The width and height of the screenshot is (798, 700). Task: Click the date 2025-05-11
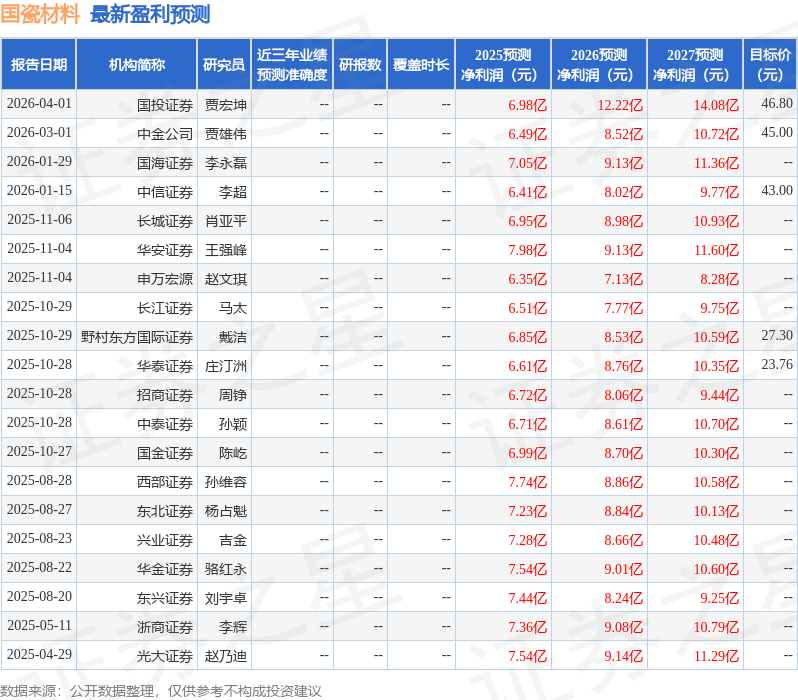pyautogui.click(x=39, y=626)
